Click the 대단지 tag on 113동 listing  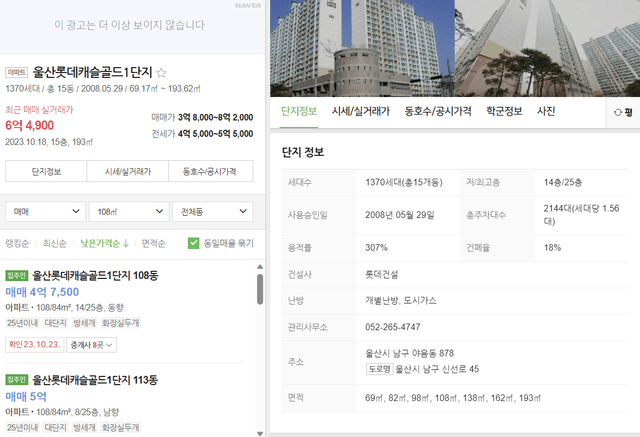pyautogui.click(x=55, y=427)
